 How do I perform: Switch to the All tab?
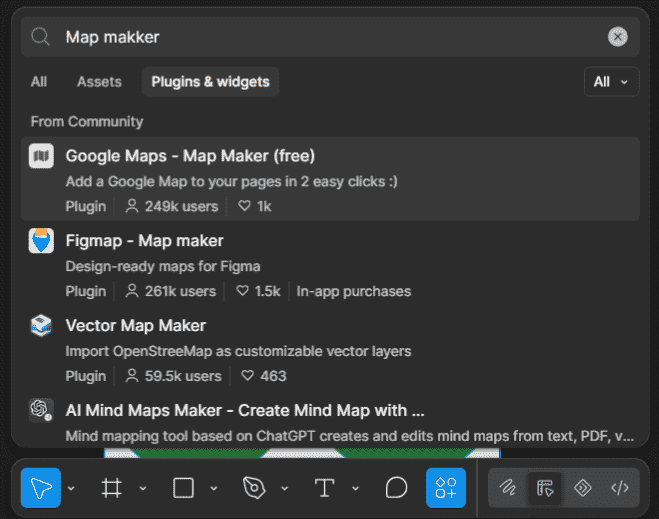(x=39, y=82)
